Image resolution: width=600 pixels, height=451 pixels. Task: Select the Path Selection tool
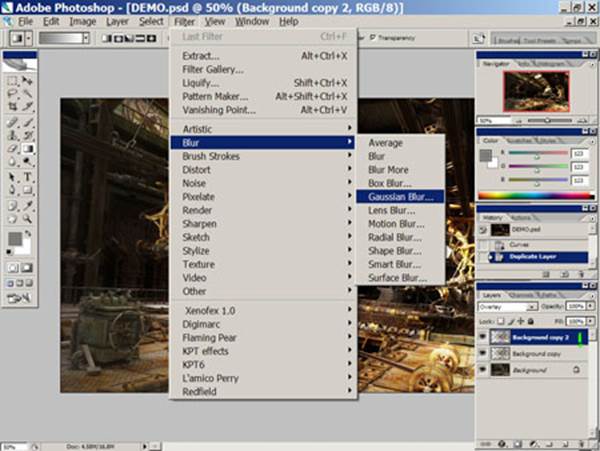[12, 177]
